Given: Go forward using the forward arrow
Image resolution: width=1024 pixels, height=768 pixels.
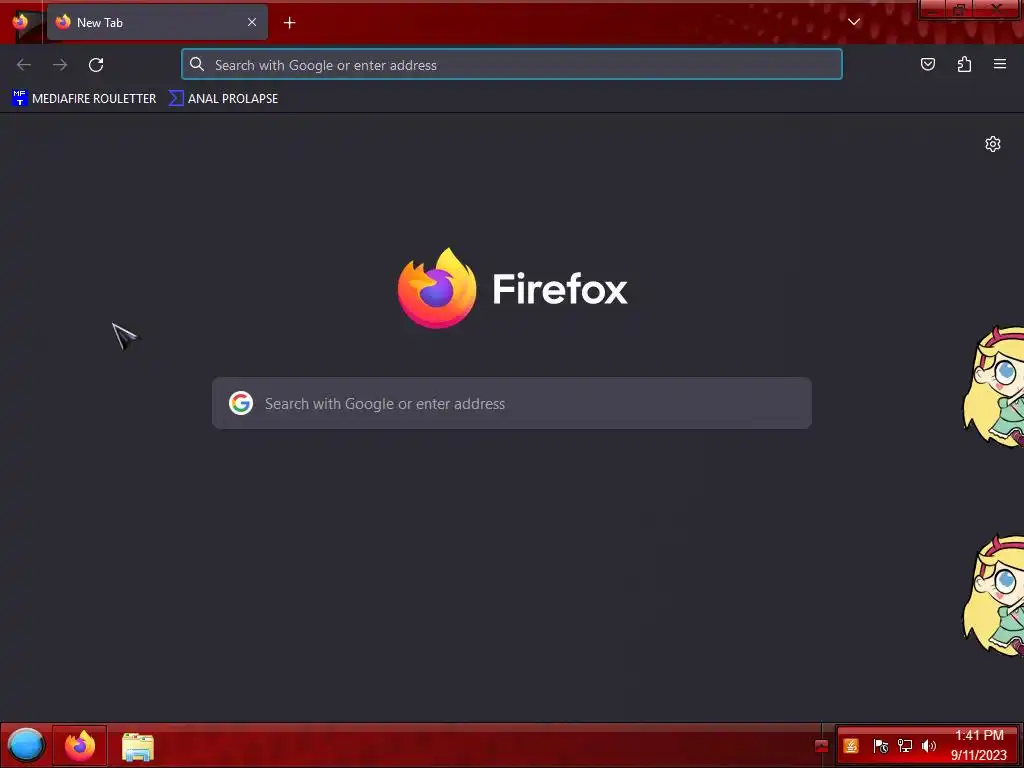Looking at the screenshot, I should click(60, 65).
